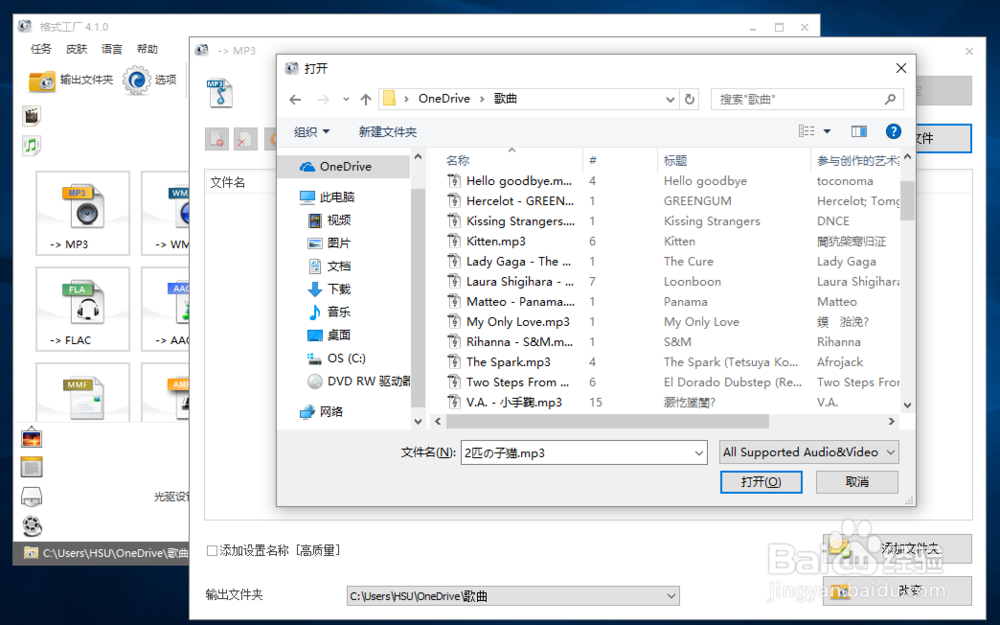Click the MMF format icon in Format Factory
Viewport: 1000px width, 625px height.
(83, 392)
